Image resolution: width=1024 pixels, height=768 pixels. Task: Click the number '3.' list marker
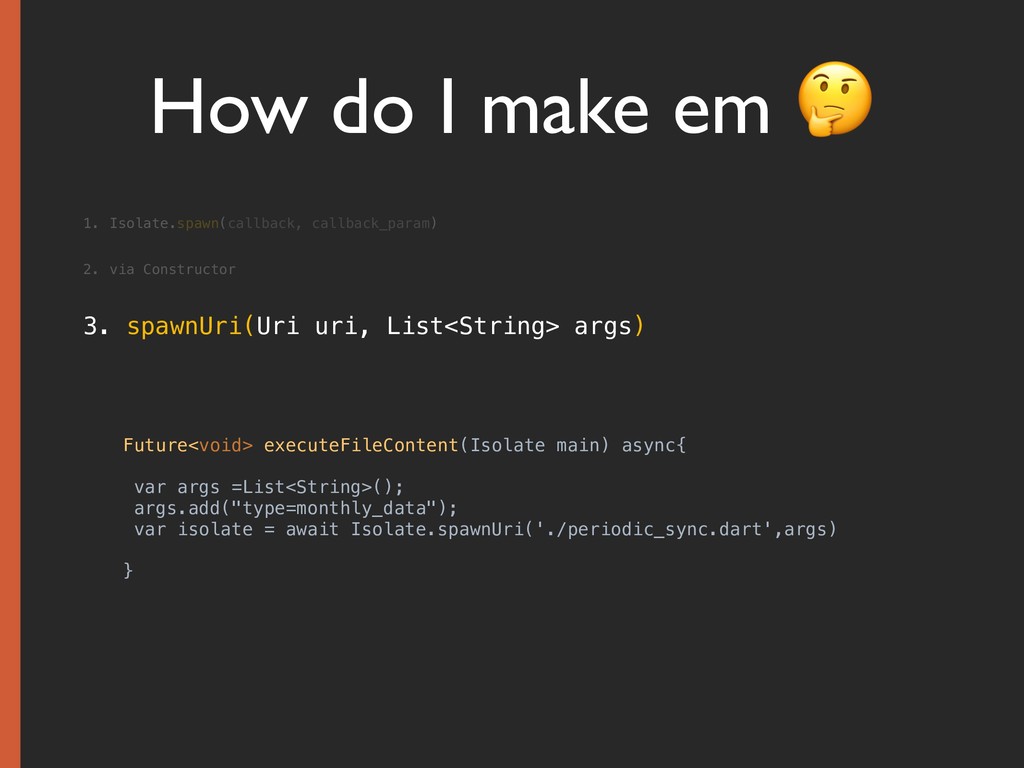point(96,326)
